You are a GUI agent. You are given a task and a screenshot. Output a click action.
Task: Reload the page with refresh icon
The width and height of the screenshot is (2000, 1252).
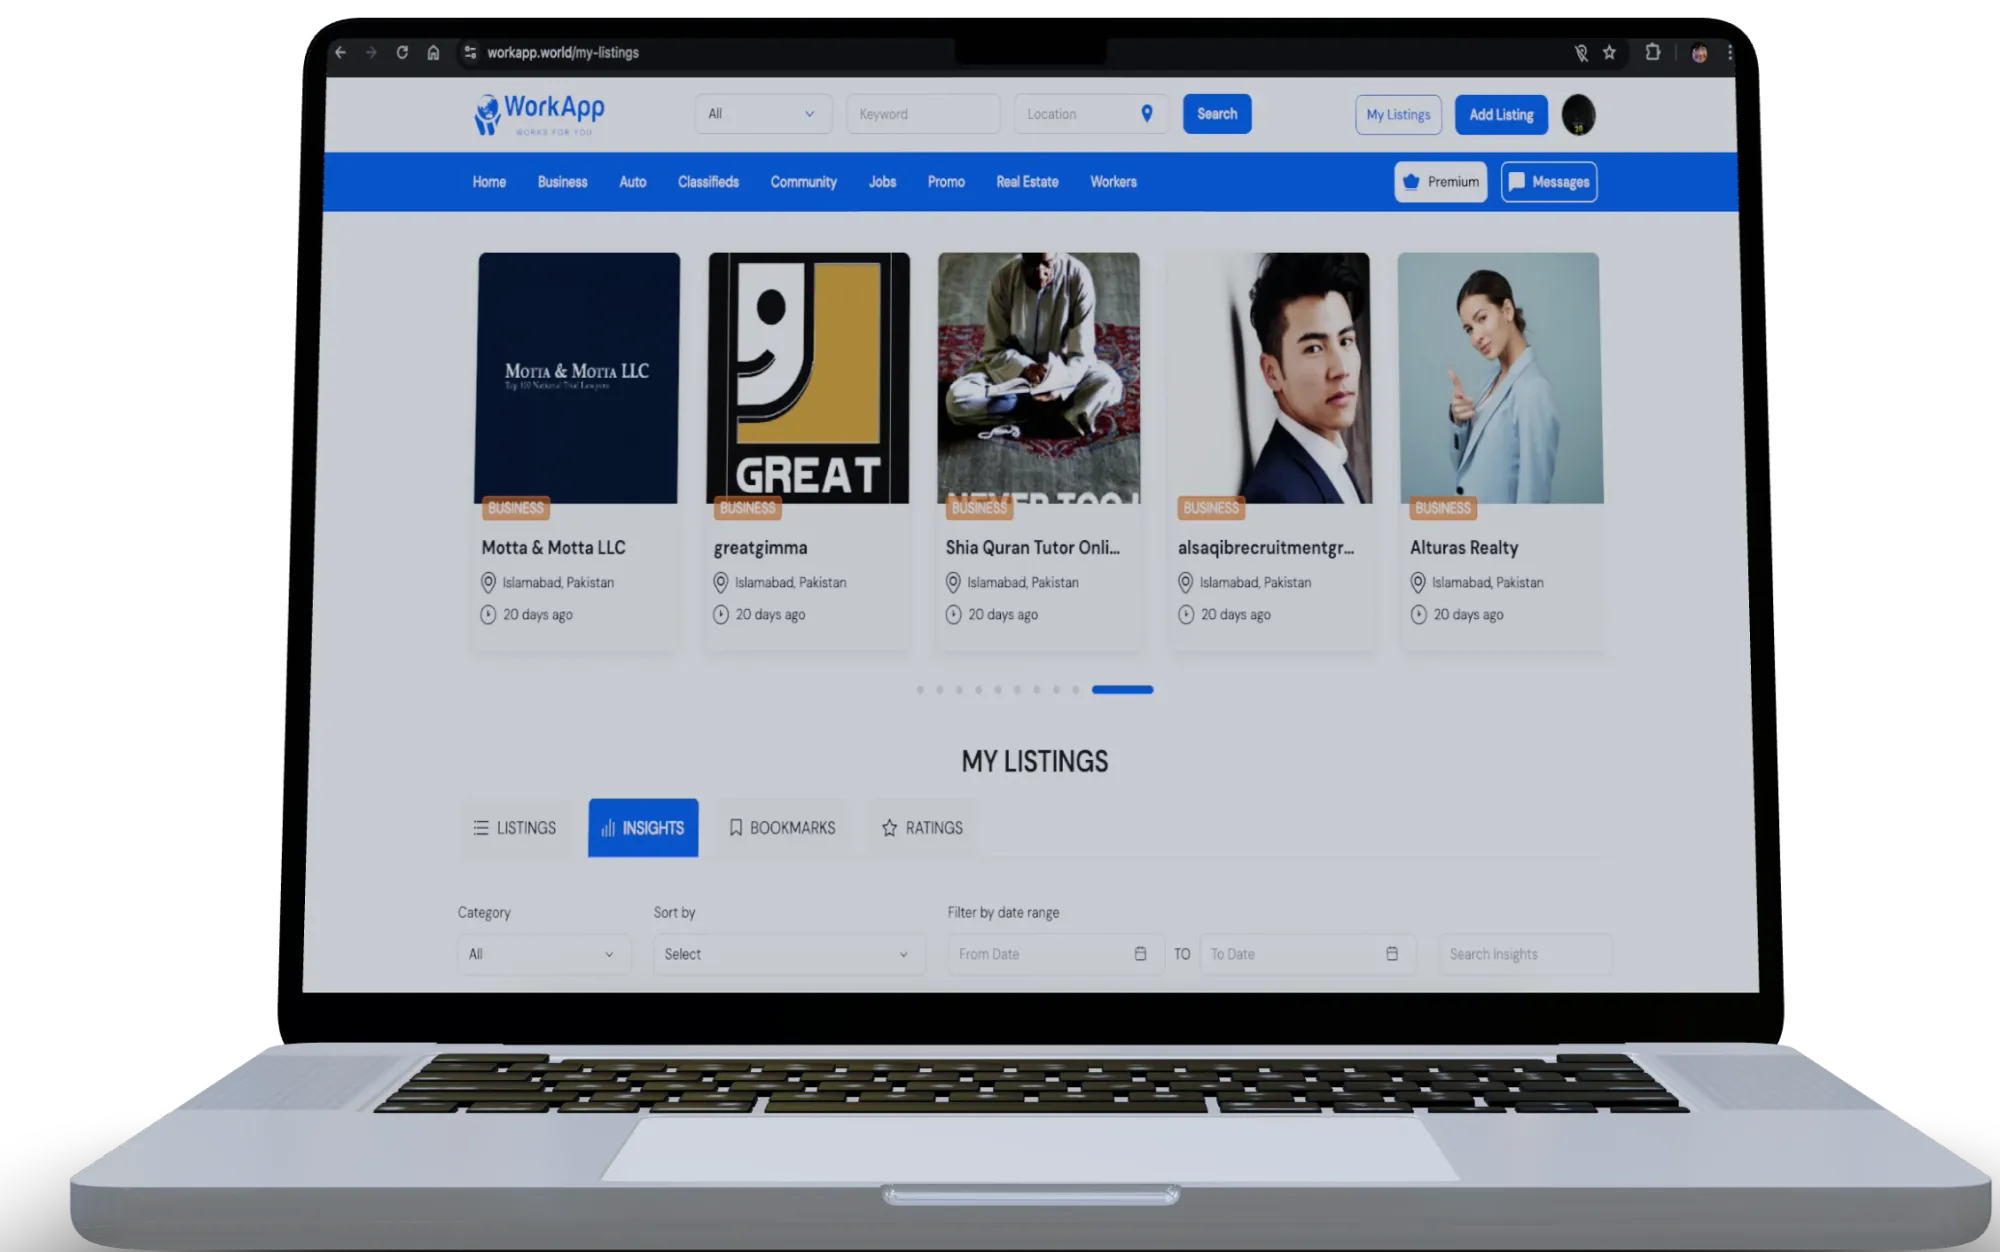pos(402,53)
